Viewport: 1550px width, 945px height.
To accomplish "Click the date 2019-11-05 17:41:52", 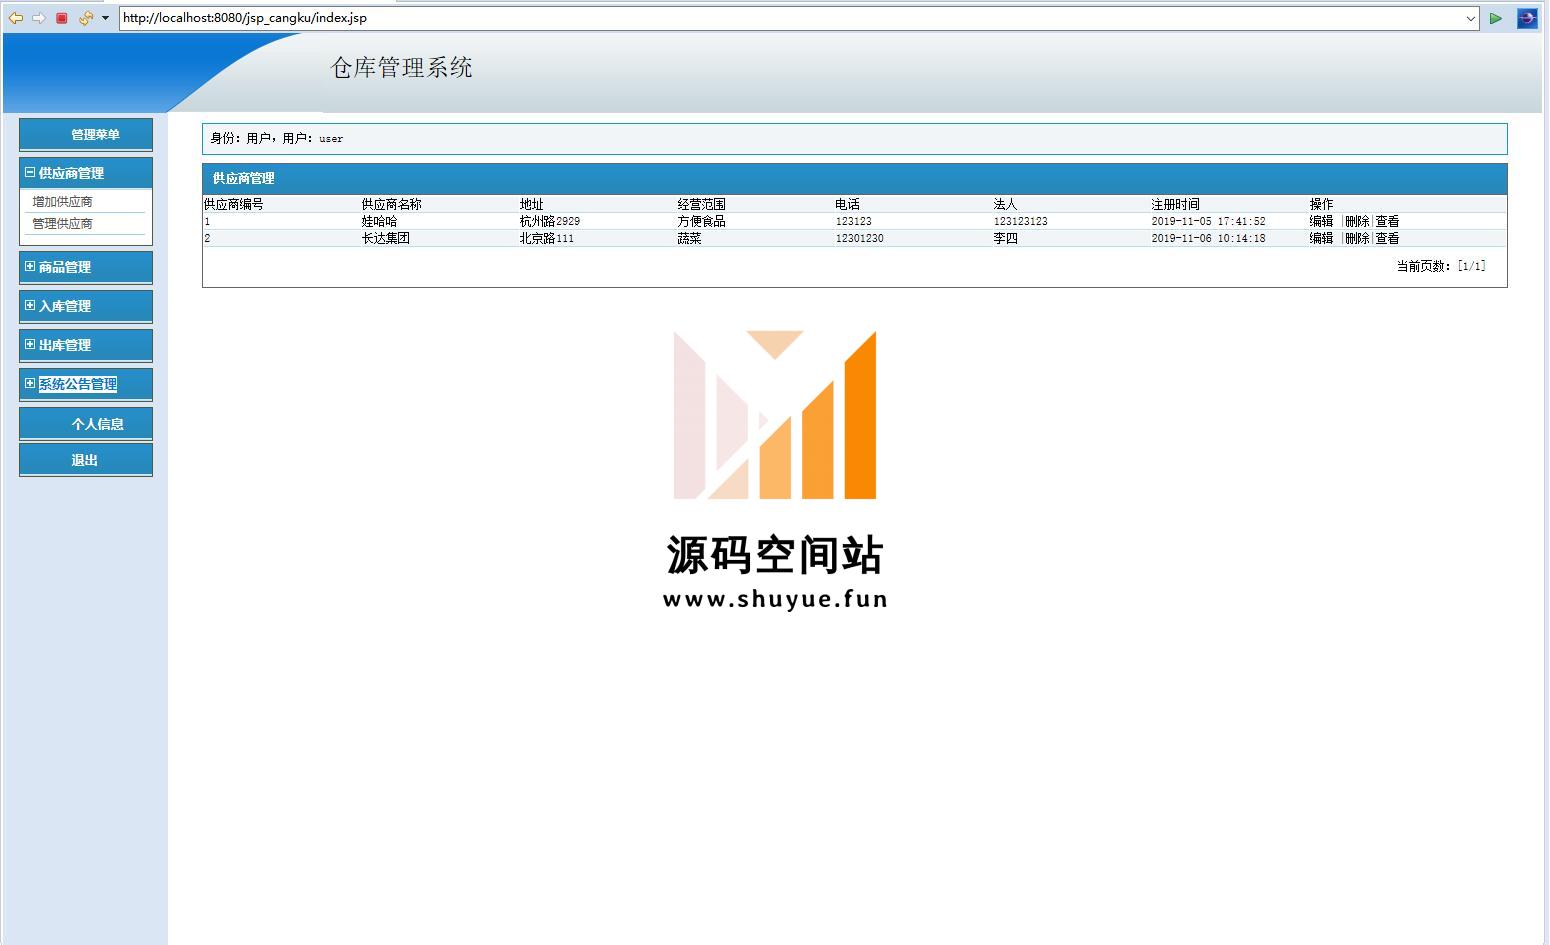I will [1208, 221].
